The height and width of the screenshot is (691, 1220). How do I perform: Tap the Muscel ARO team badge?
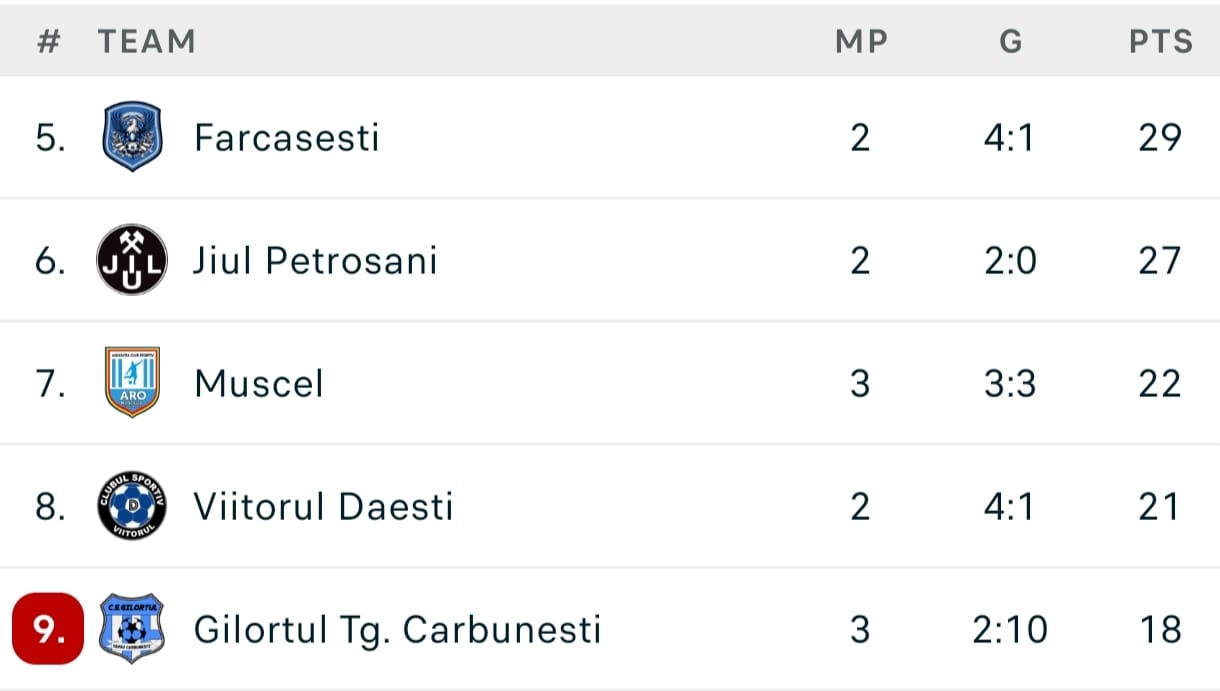point(132,382)
